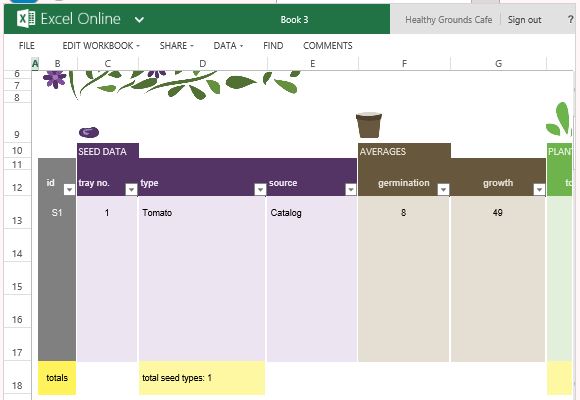Open the growth column filter dropdown

click(x=539, y=189)
